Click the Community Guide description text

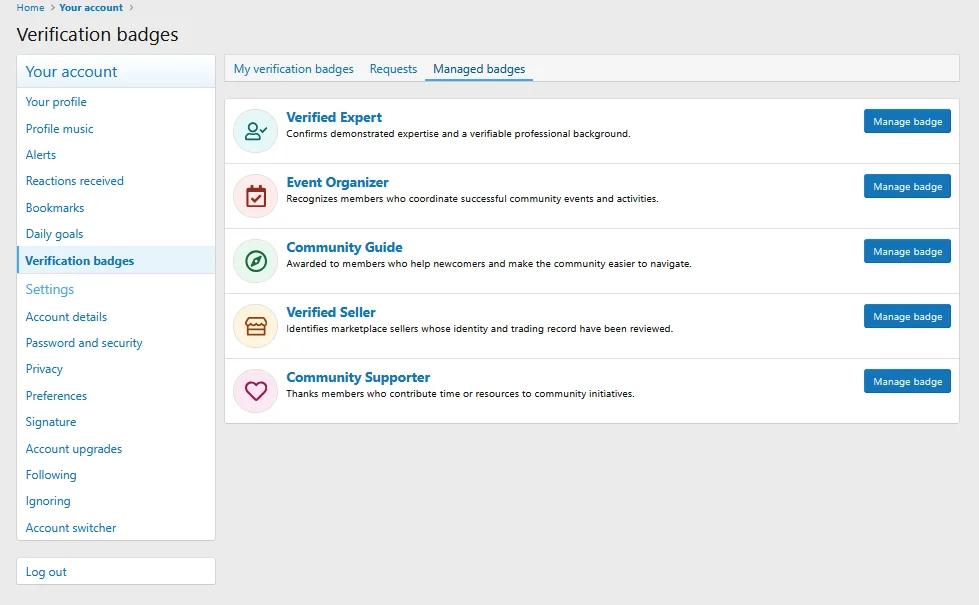point(489,263)
